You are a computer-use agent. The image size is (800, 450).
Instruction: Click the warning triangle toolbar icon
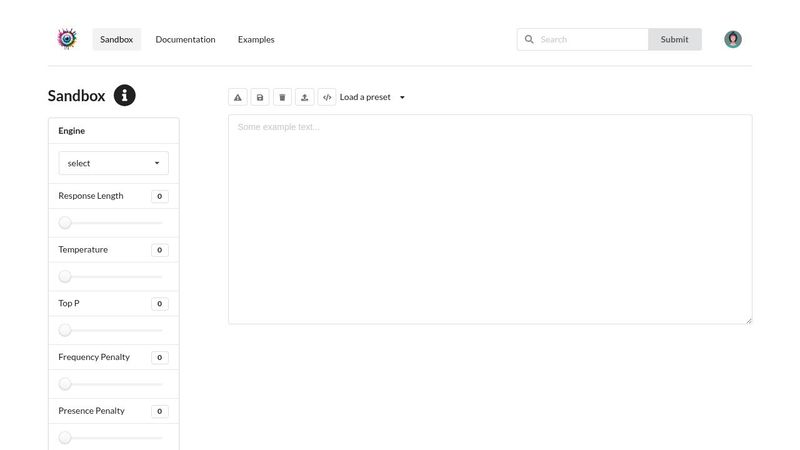coord(238,97)
